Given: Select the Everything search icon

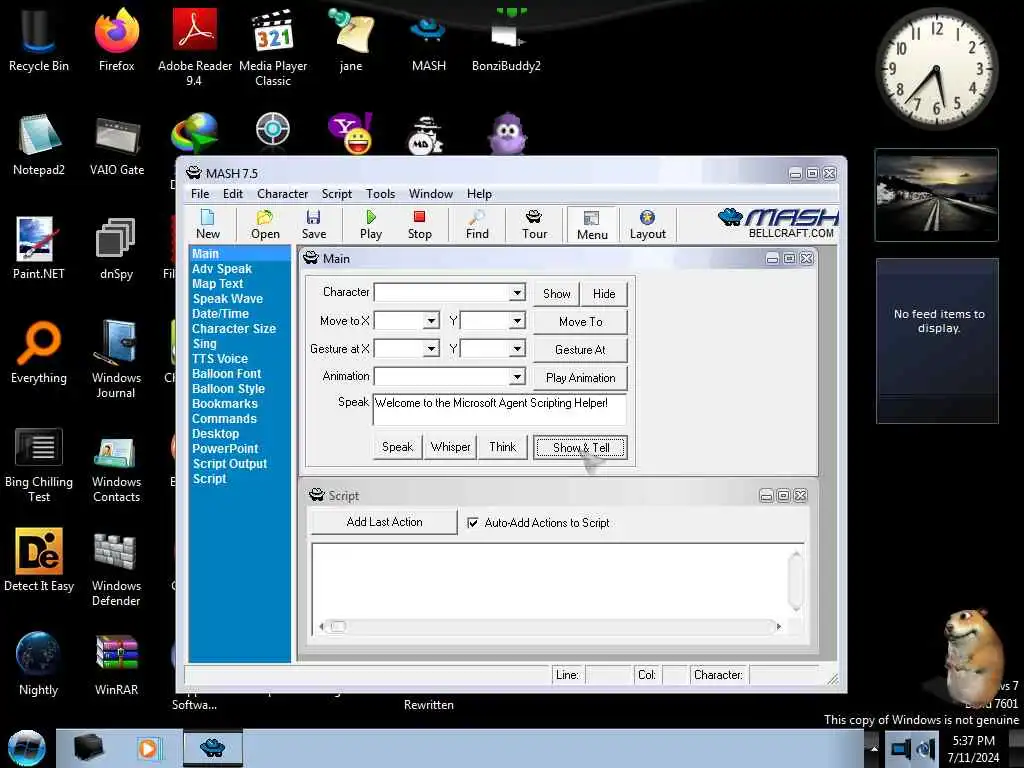Looking at the screenshot, I should (x=39, y=353).
